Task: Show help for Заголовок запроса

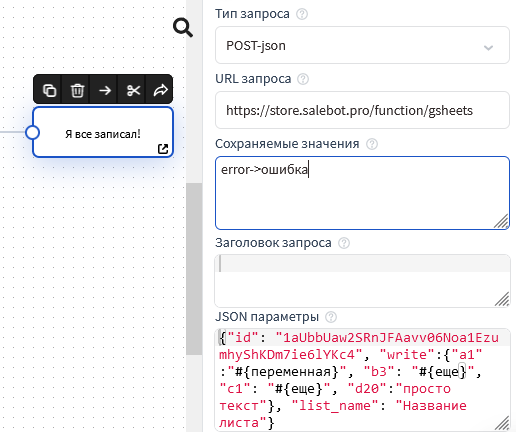Action: click(x=344, y=243)
